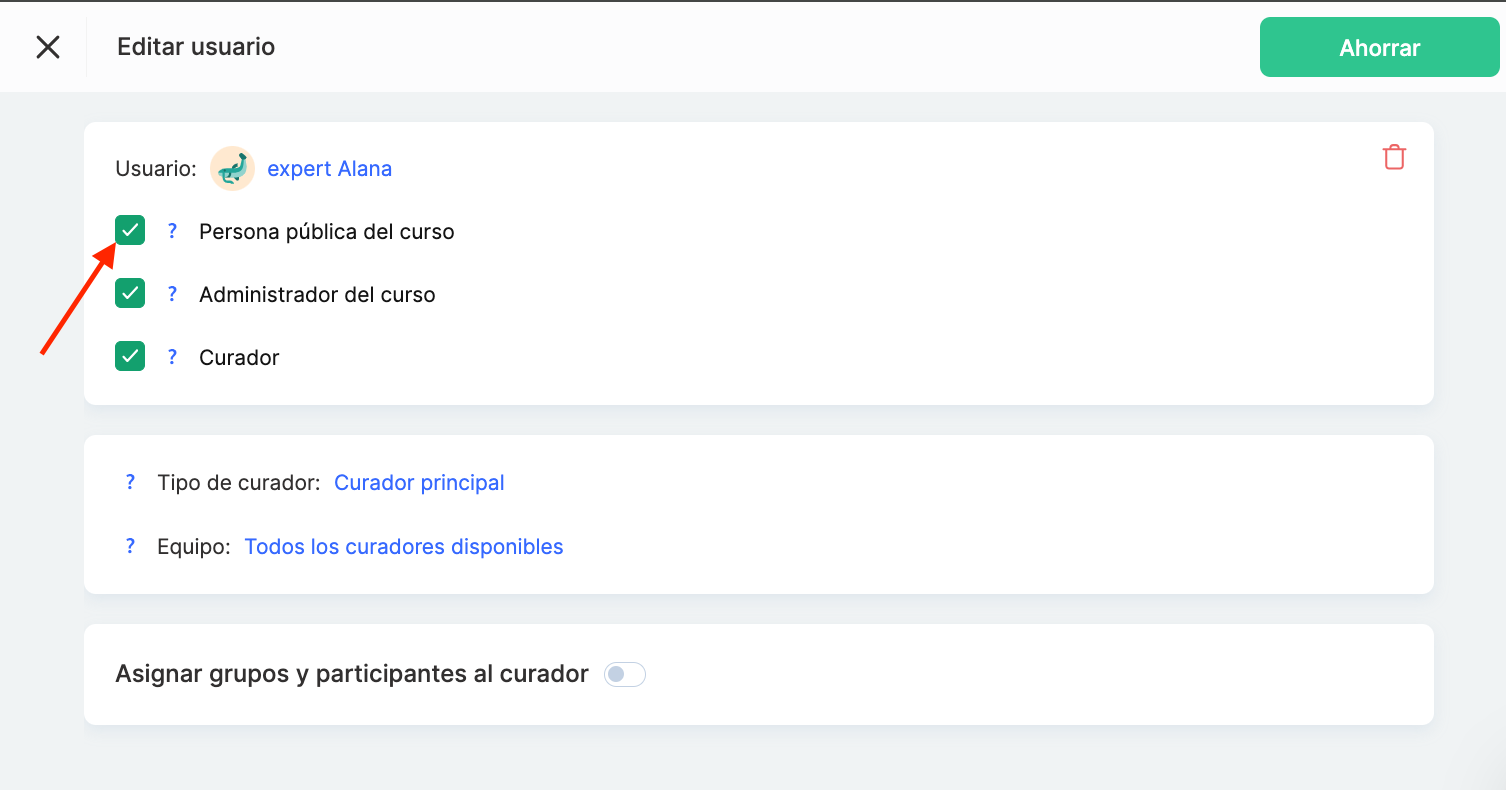Click expert Alana's avatar image
Image resolution: width=1506 pixels, height=790 pixels.
click(x=233, y=168)
